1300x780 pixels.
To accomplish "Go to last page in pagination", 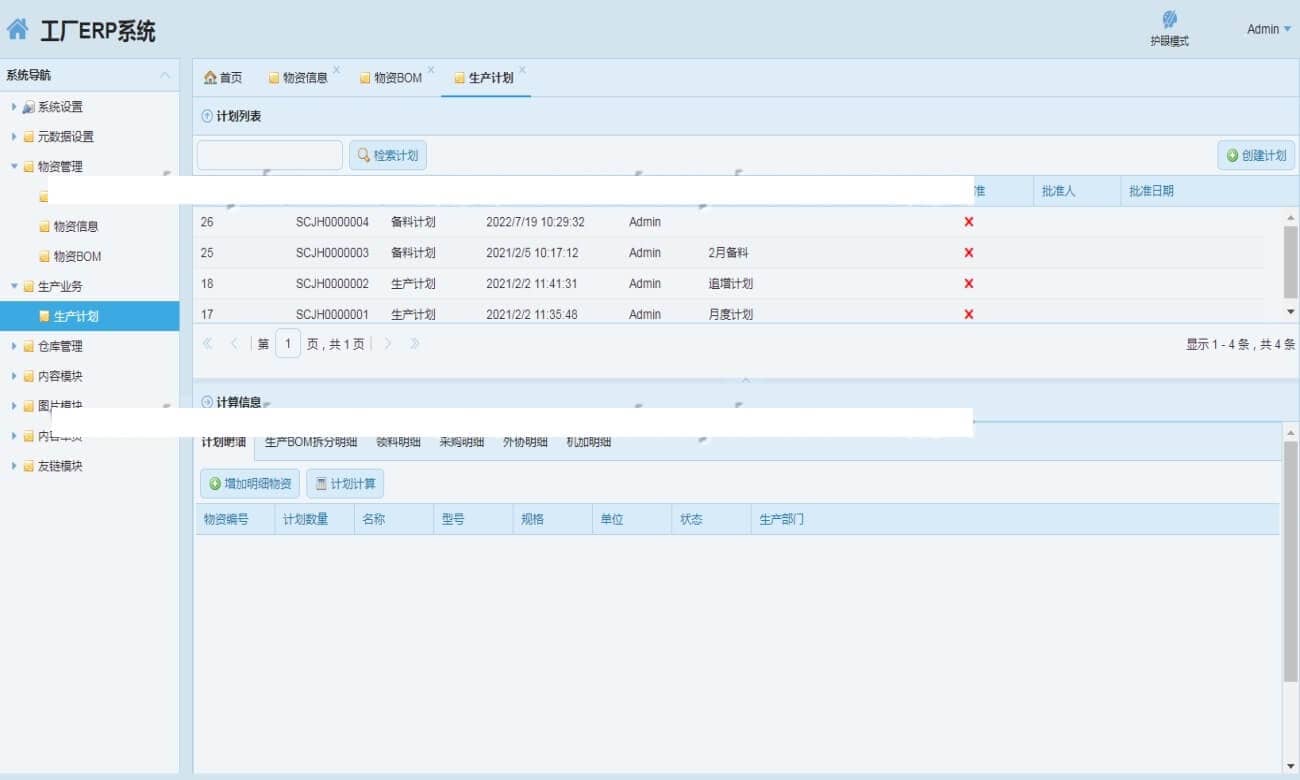I will point(414,343).
